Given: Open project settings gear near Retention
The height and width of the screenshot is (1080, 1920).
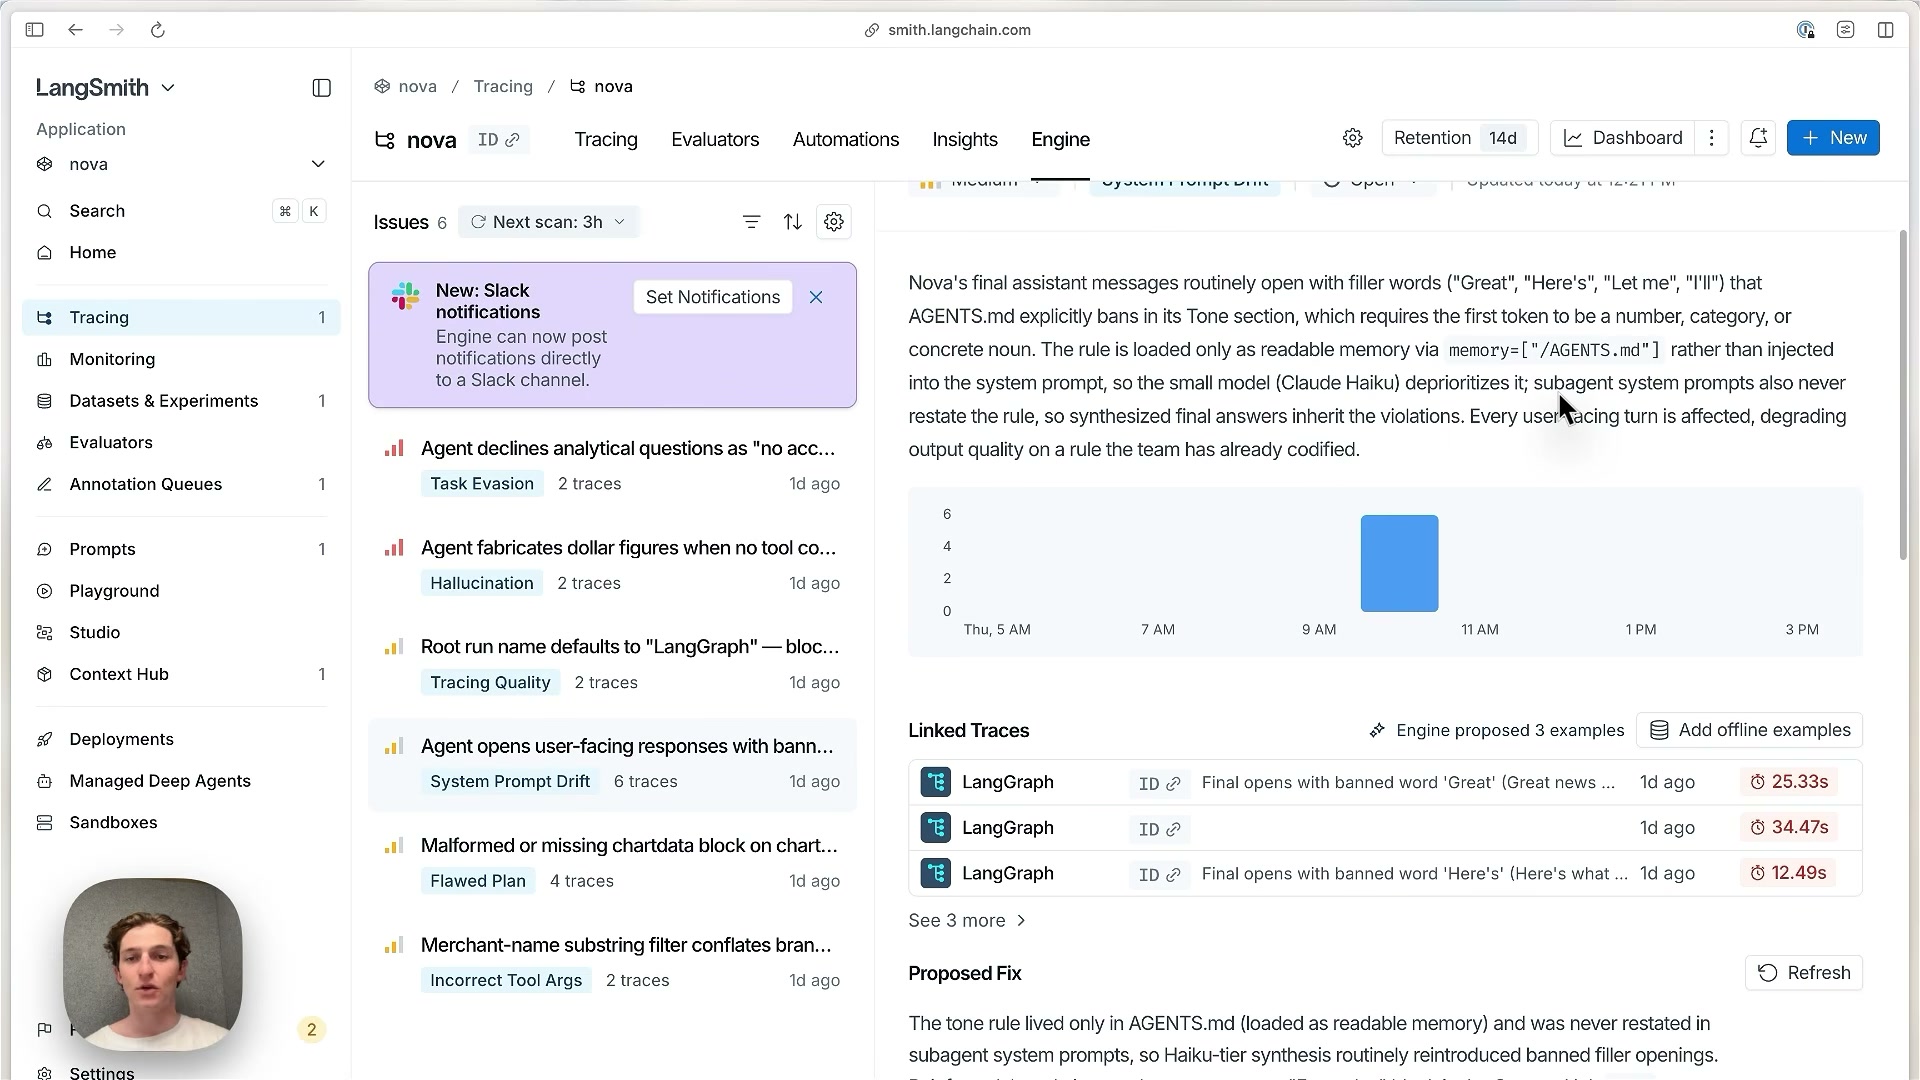Looking at the screenshot, I should coord(1352,138).
